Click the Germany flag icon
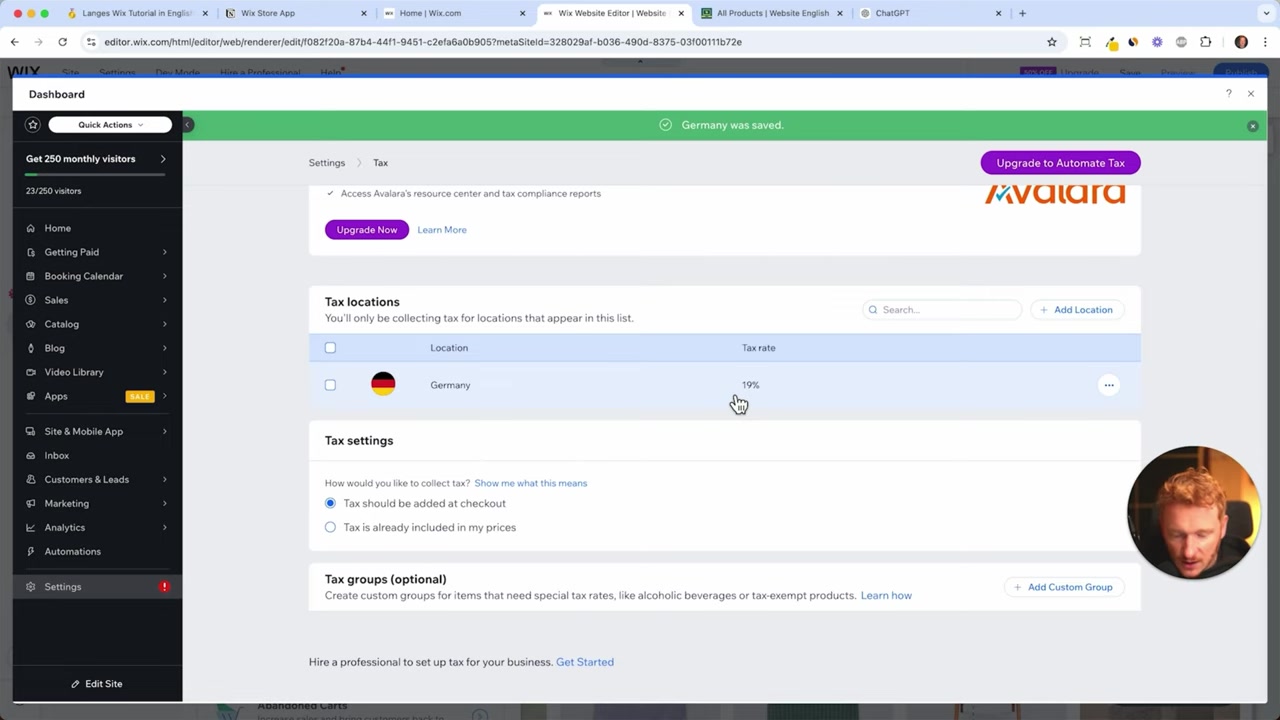Viewport: 1280px width, 720px height. pyautogui.click(x=383, y=384)
